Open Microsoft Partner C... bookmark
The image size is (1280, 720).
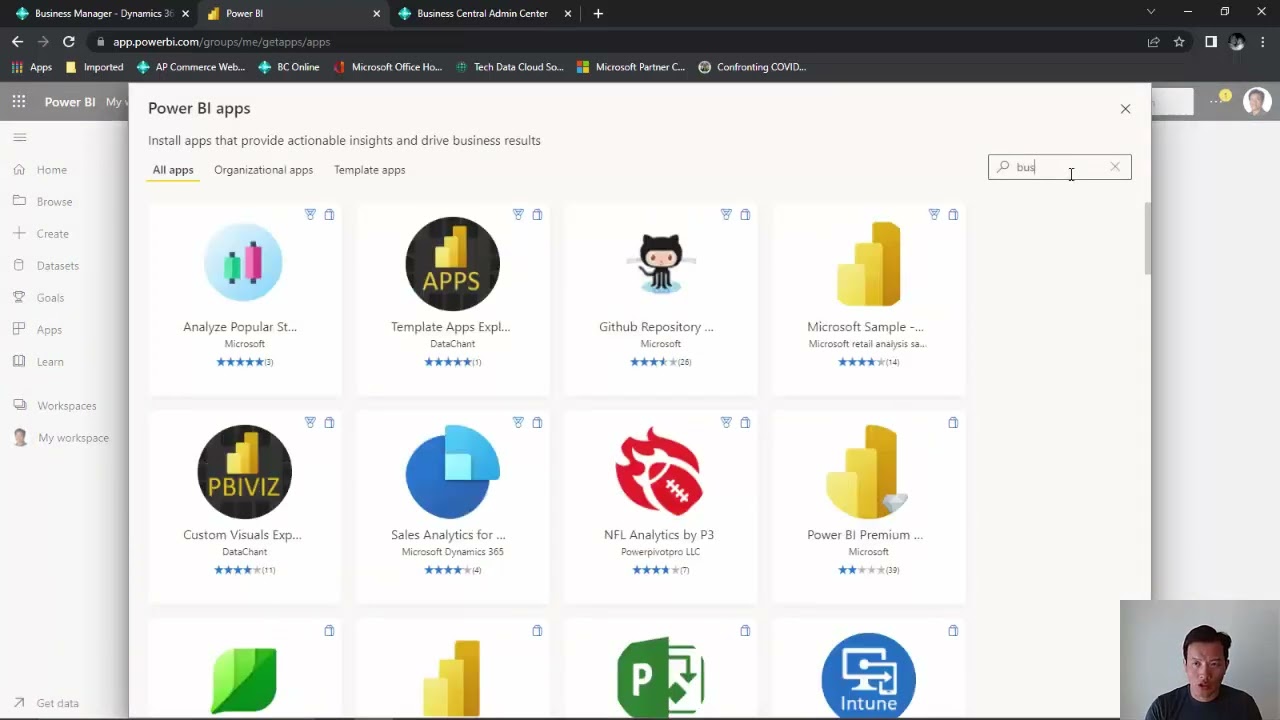(631, 67)
